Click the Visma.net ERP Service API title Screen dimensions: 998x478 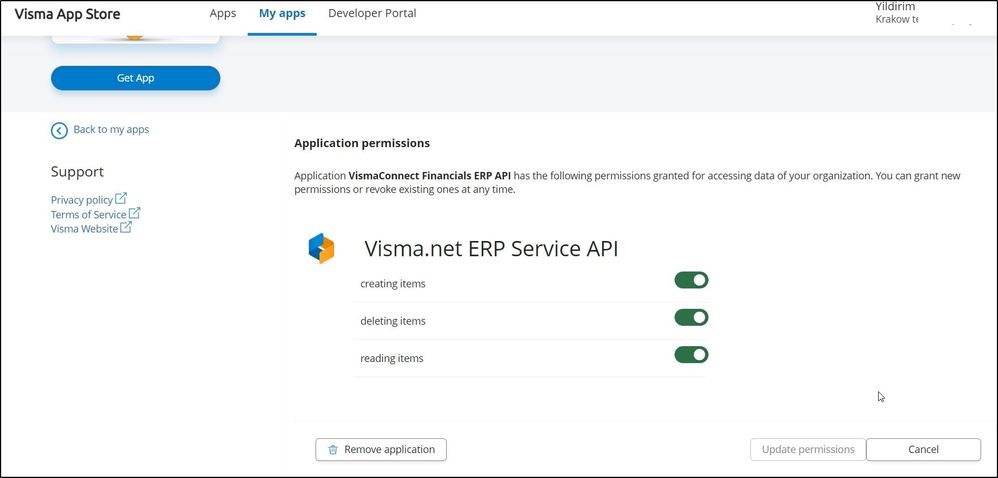pyautogui.click(x=491, y=249)
